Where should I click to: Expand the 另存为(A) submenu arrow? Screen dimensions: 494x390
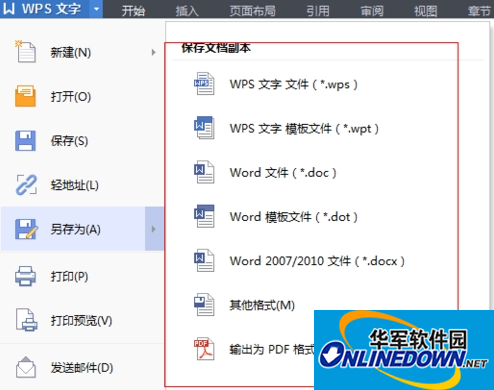pyautogui.click(x=154, y=229)
